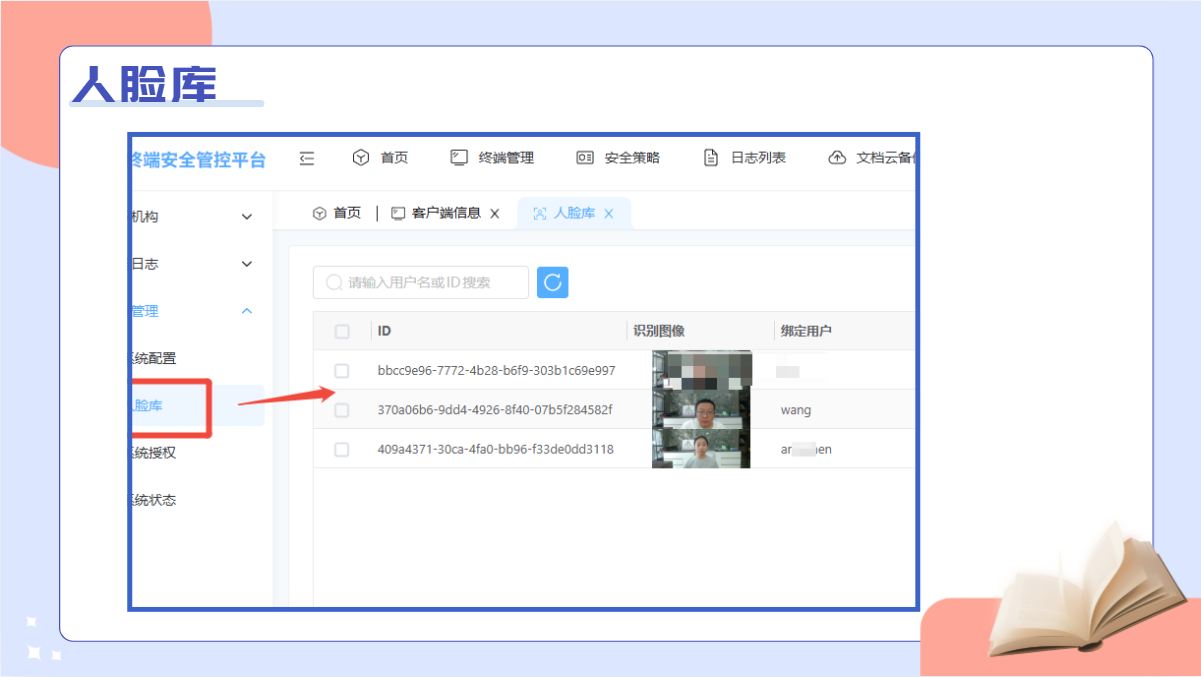Click the face-scan icon on the 人脸库 tab

(540, 214)
